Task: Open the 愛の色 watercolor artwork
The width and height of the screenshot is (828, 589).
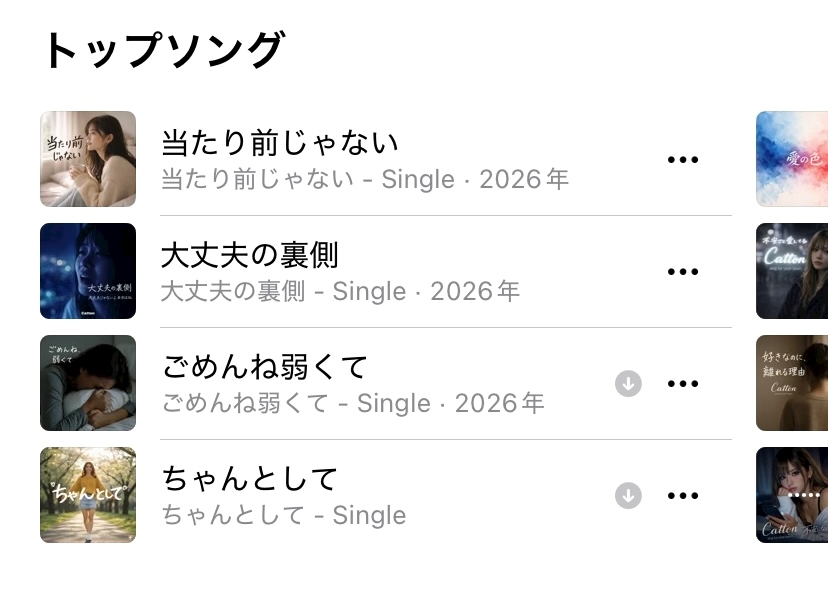Action: 792,159
